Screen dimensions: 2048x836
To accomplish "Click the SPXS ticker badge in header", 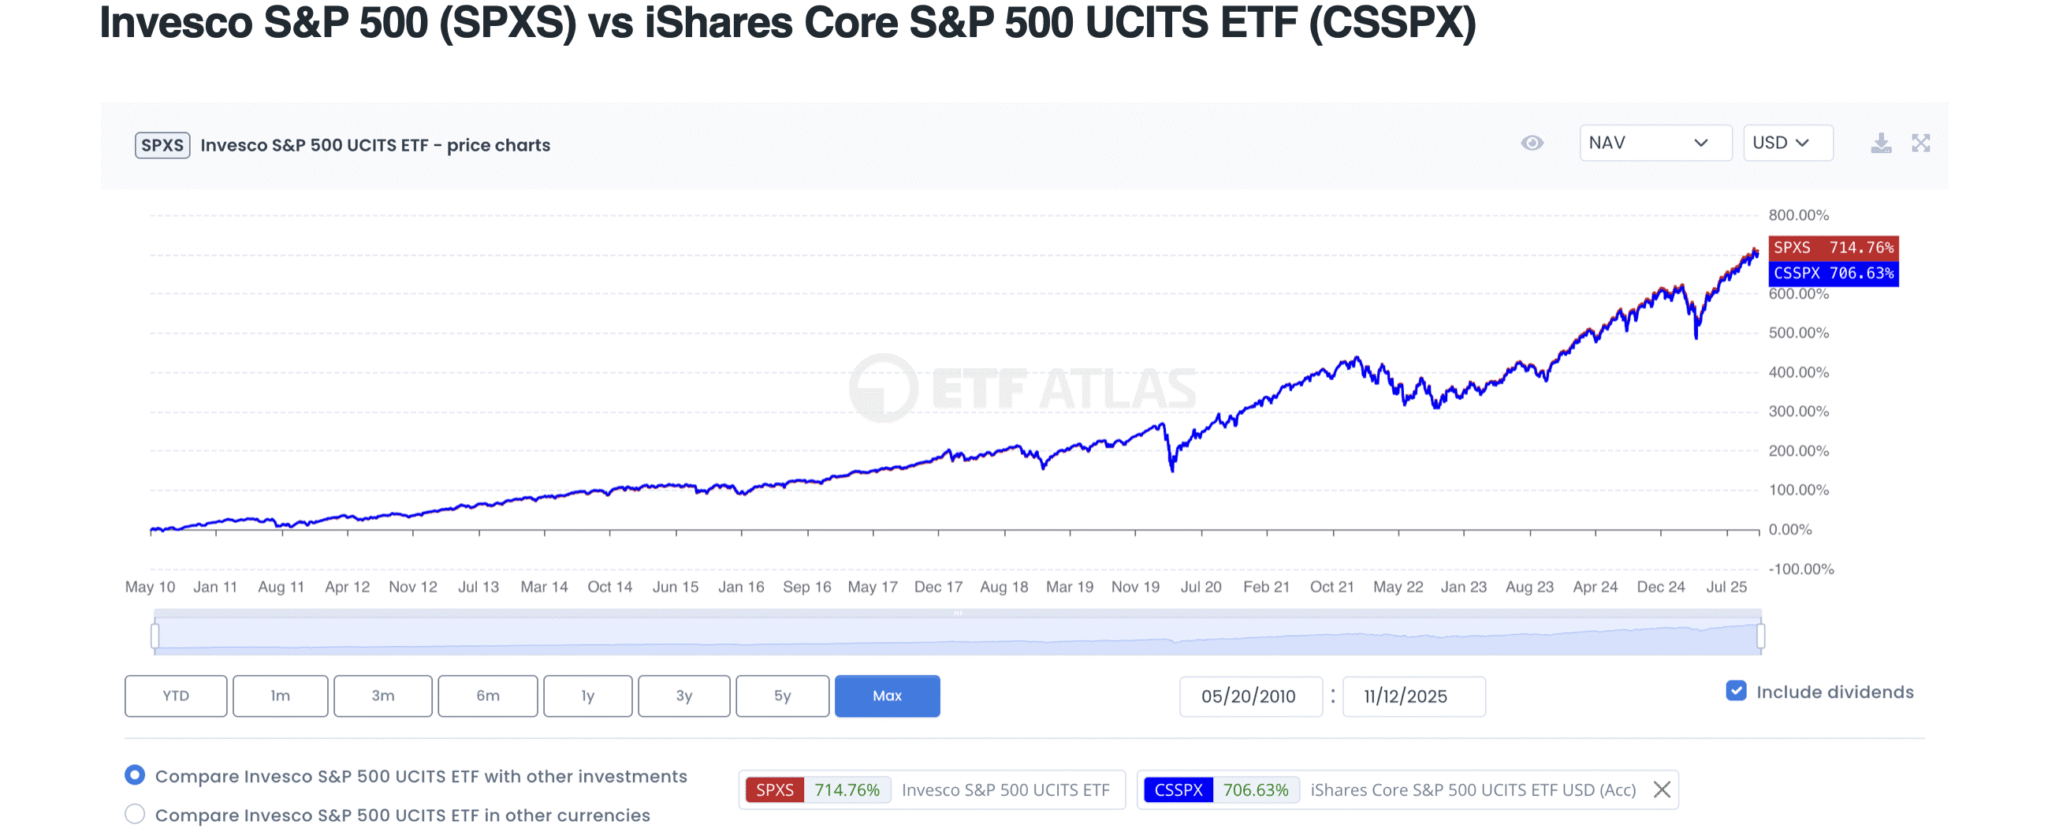I will tap(162, 145).
